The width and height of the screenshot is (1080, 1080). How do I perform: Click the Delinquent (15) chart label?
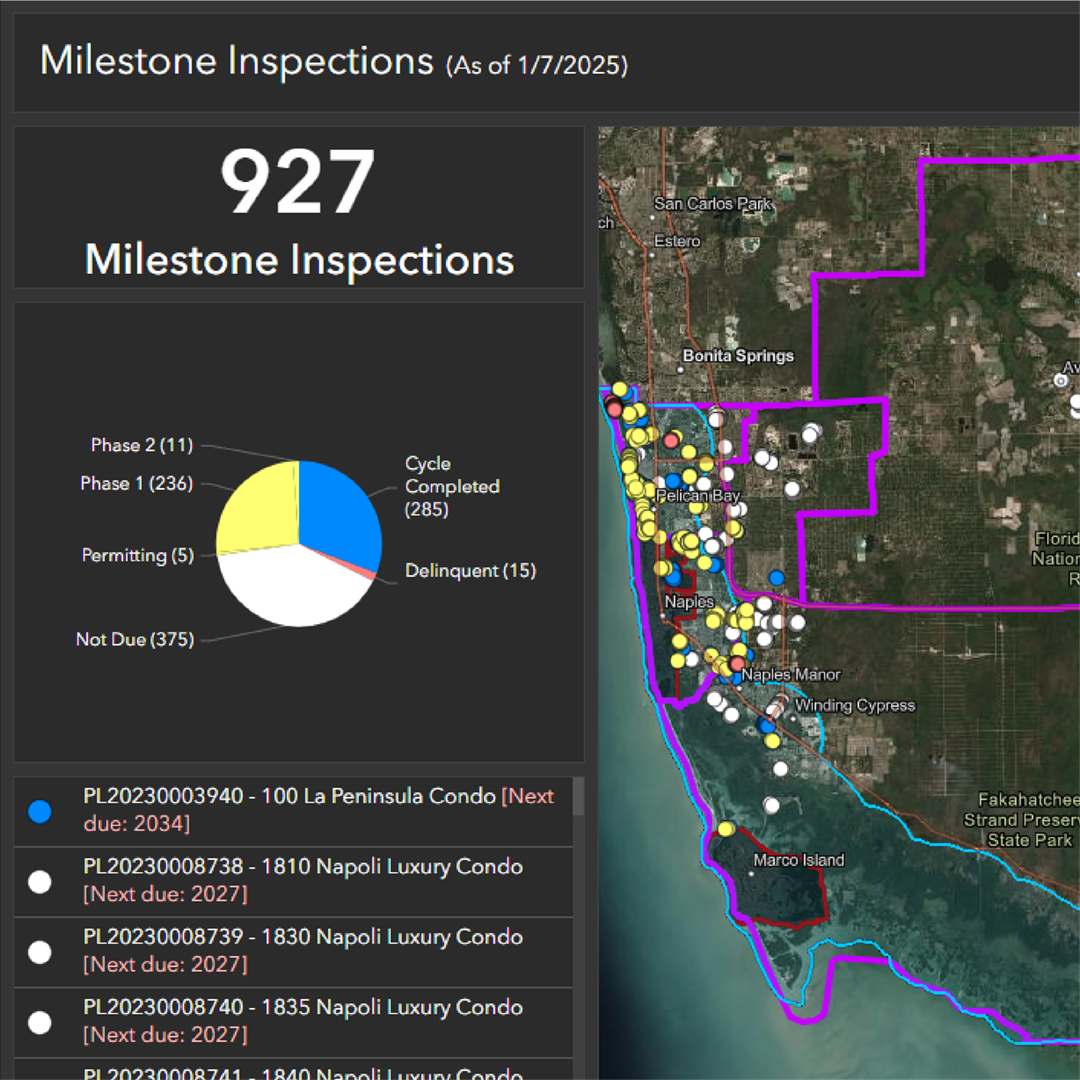pos(470,571)
